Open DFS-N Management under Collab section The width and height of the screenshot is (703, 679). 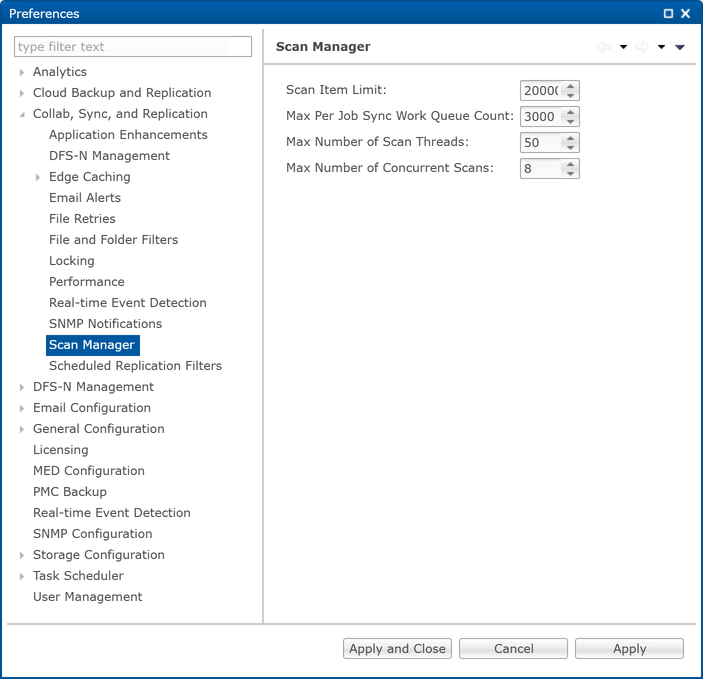[x=109, y=156]
